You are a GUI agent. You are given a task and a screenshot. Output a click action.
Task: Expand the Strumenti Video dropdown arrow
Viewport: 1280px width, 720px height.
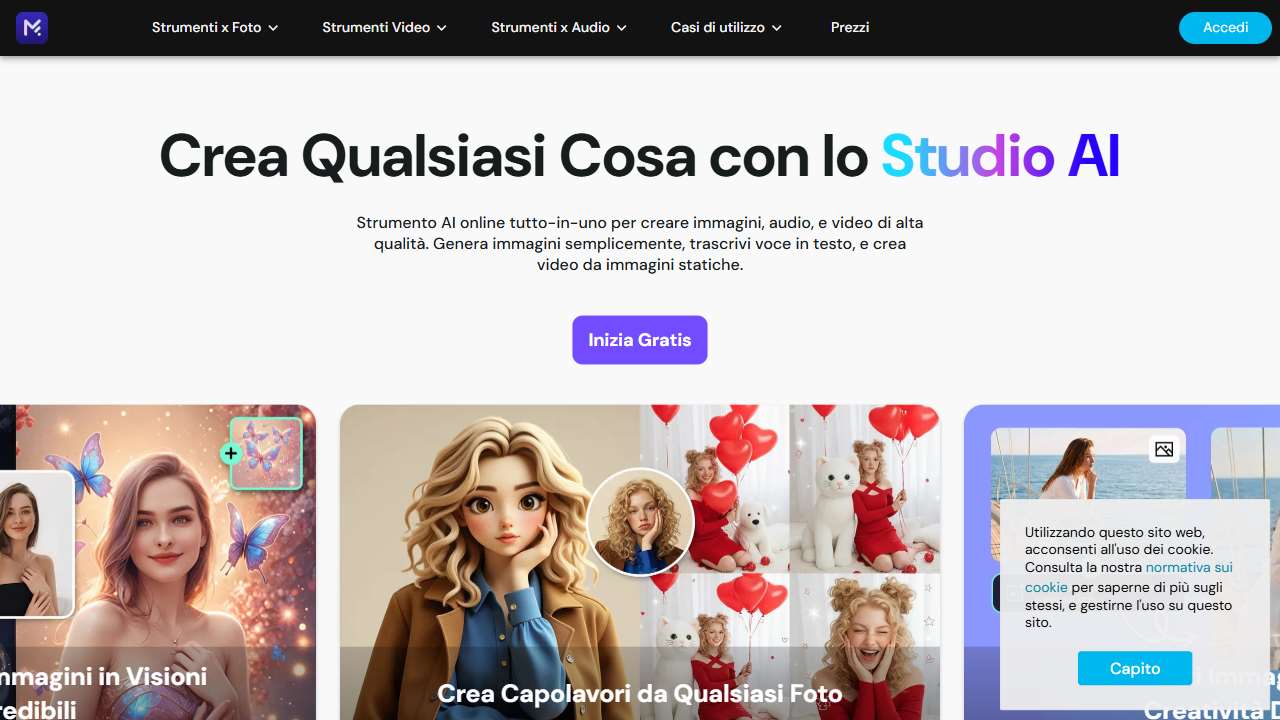click(441, 28)
